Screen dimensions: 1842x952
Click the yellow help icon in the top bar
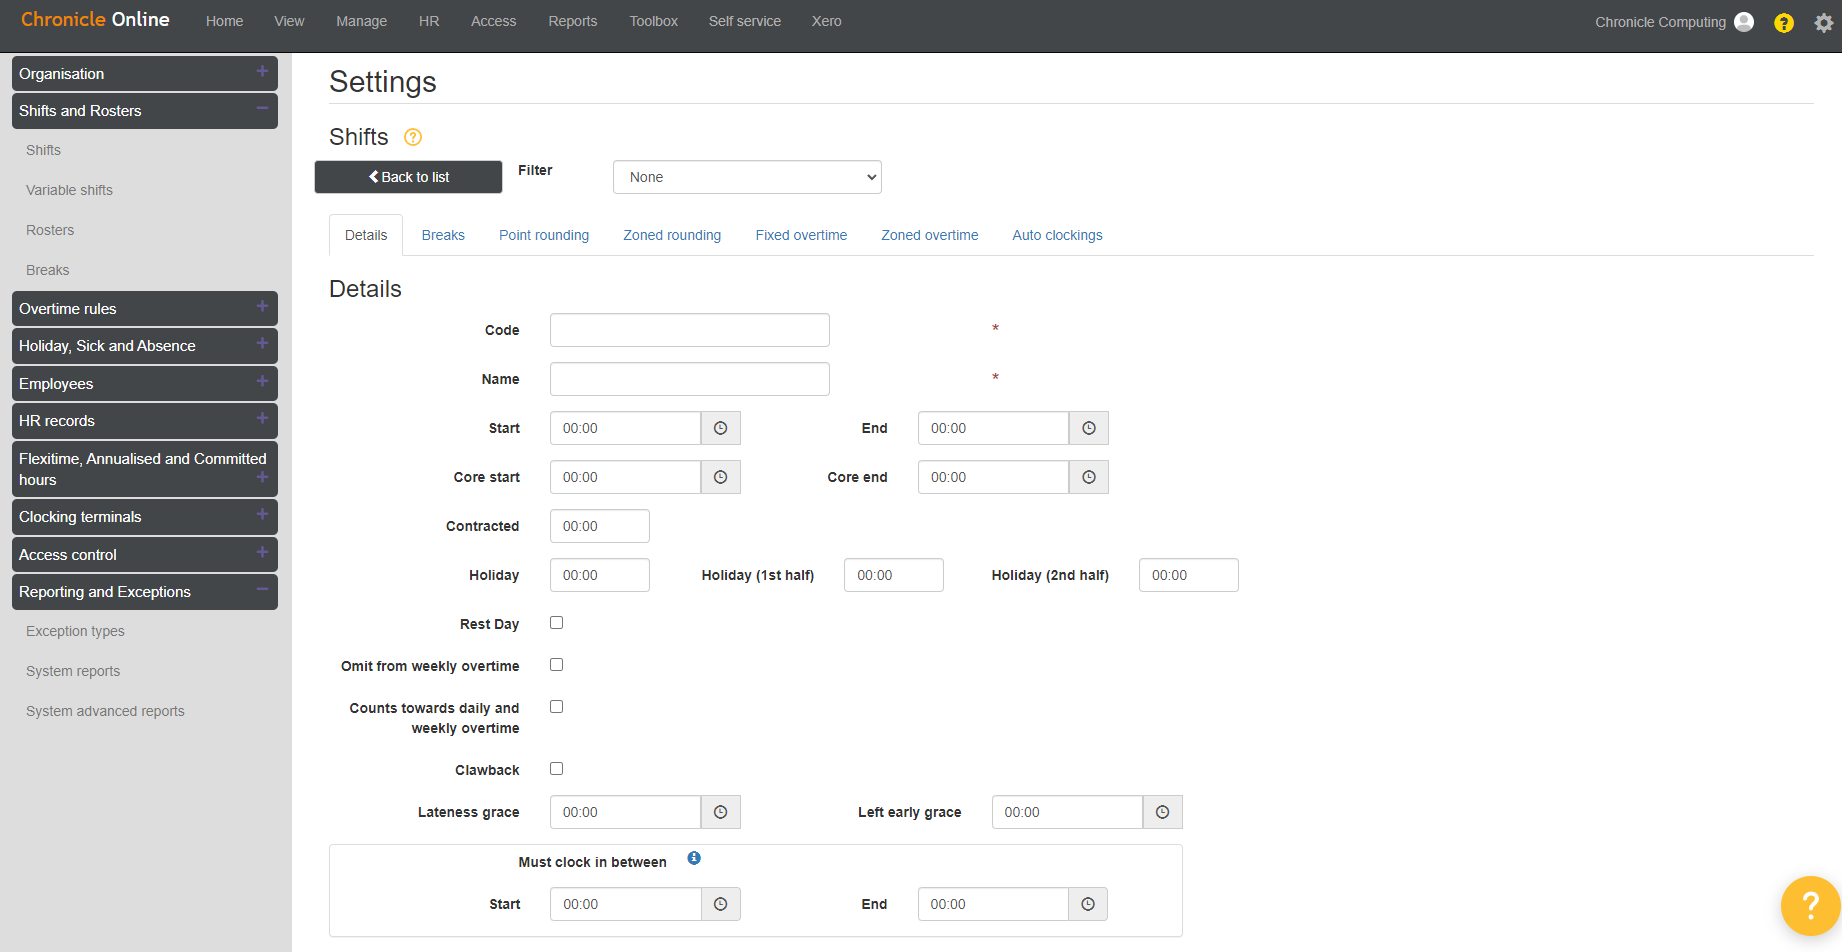click(1784, 22)
